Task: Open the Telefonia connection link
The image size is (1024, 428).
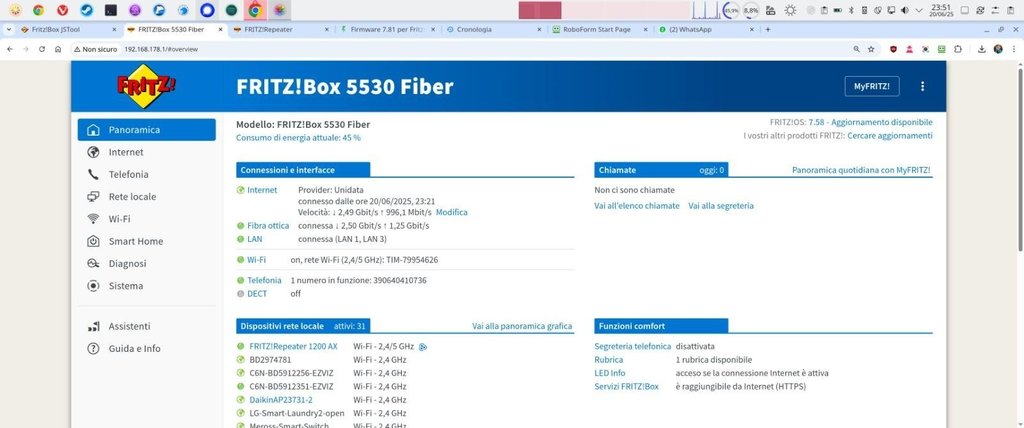Action: tap(264, 280)
